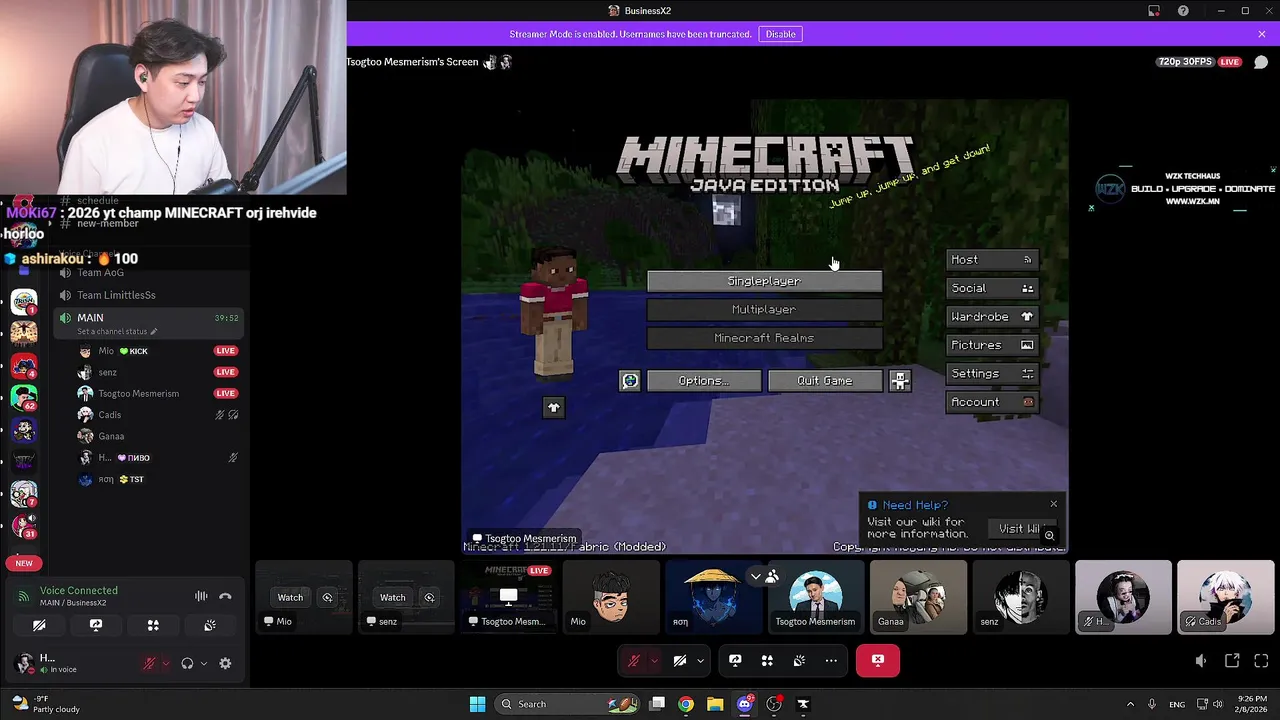Jump to NEW unread servers indicator
The image size is (1280, 720).
pyautogui.click(x=24, y=563)
